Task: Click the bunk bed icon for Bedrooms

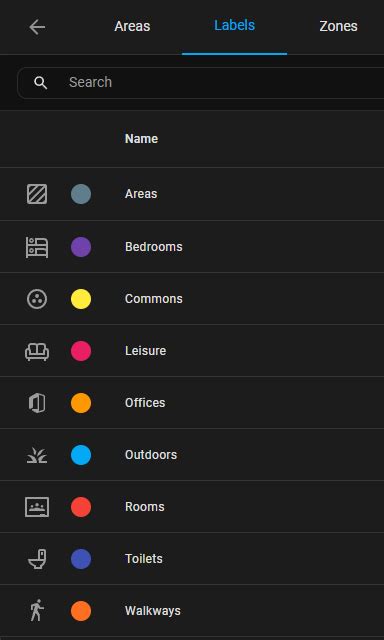Action: [x=37, y=247]
